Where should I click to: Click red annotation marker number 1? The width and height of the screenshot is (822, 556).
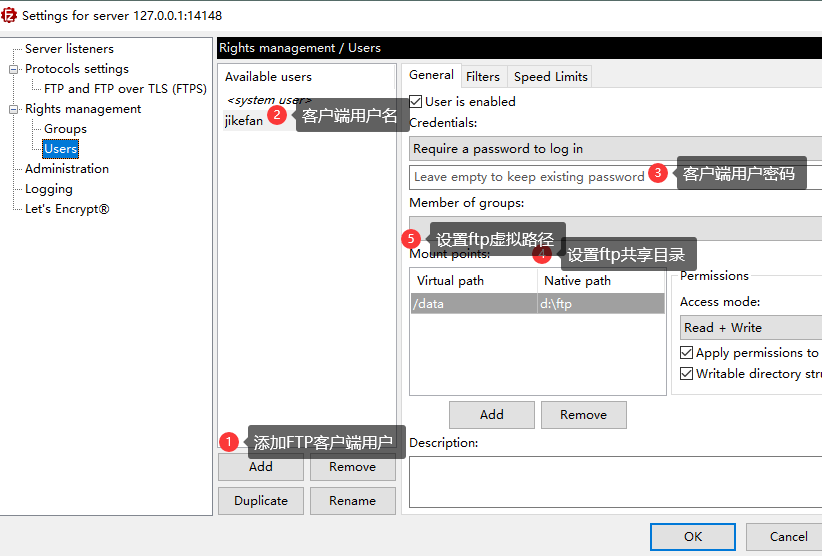click(x=229, y=442)
